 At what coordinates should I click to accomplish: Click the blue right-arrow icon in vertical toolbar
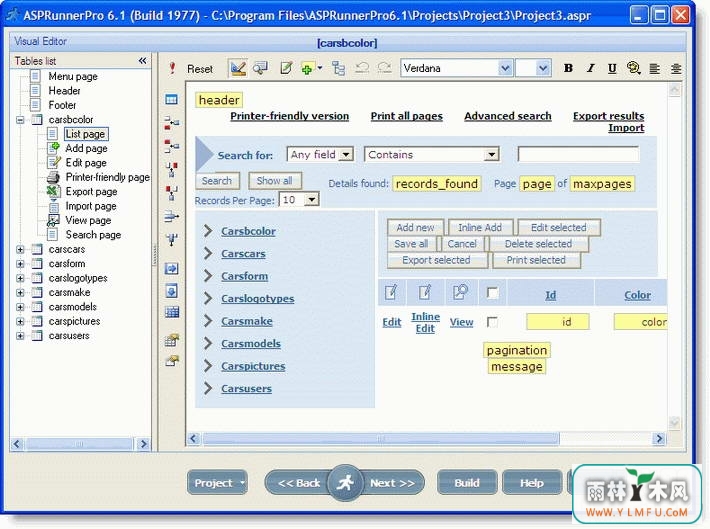point(171,269)
